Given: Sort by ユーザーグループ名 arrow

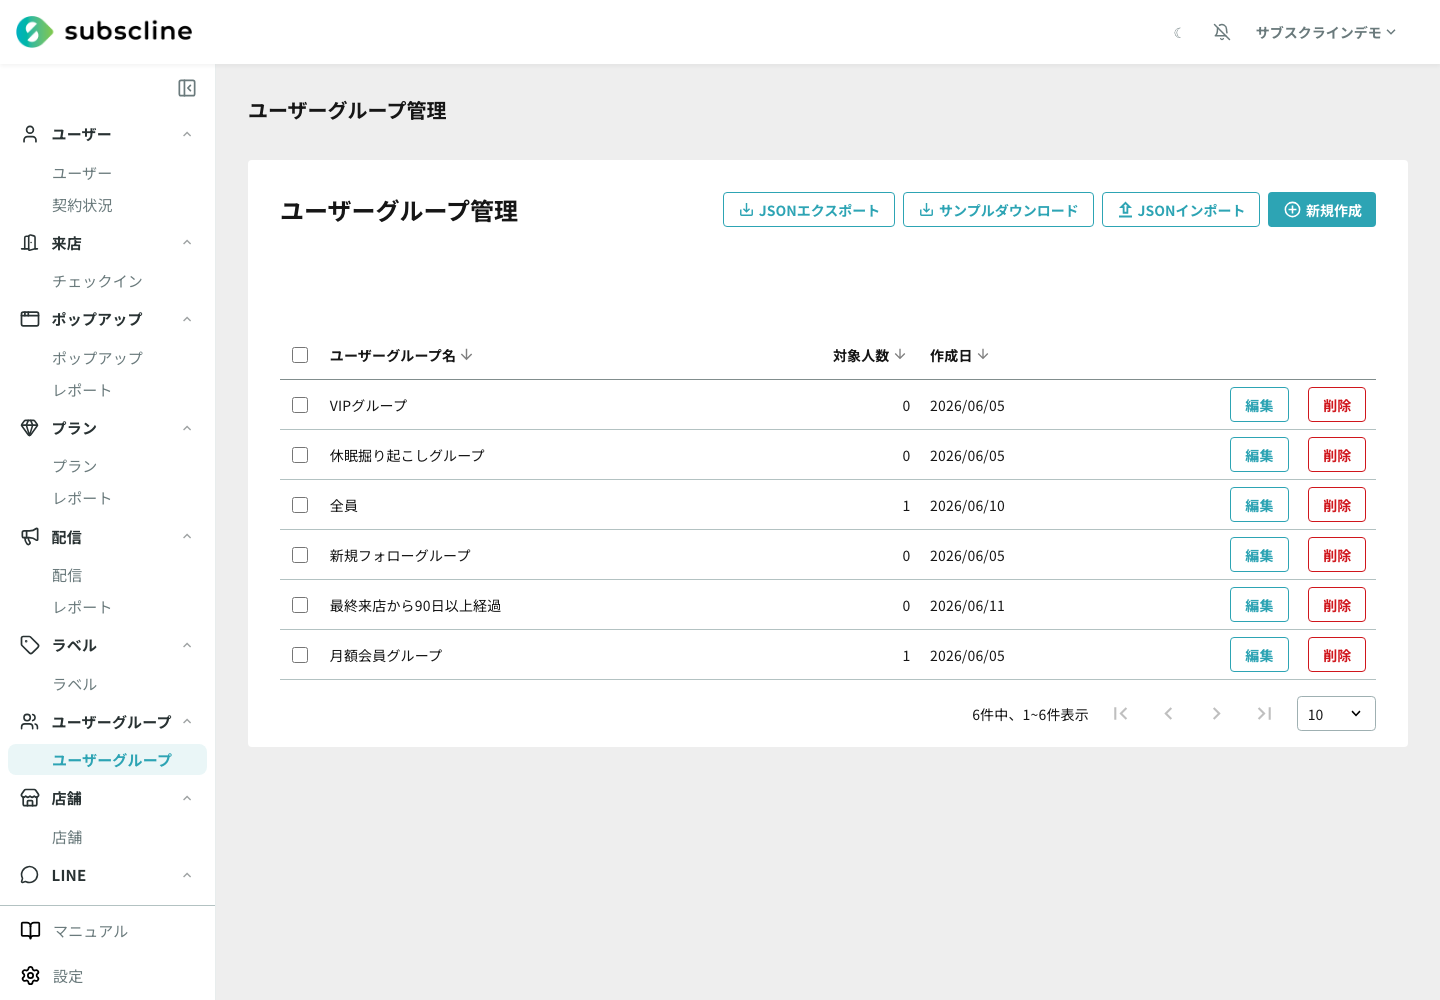Looking at the screenshot, I should click(x=467, y=355).
